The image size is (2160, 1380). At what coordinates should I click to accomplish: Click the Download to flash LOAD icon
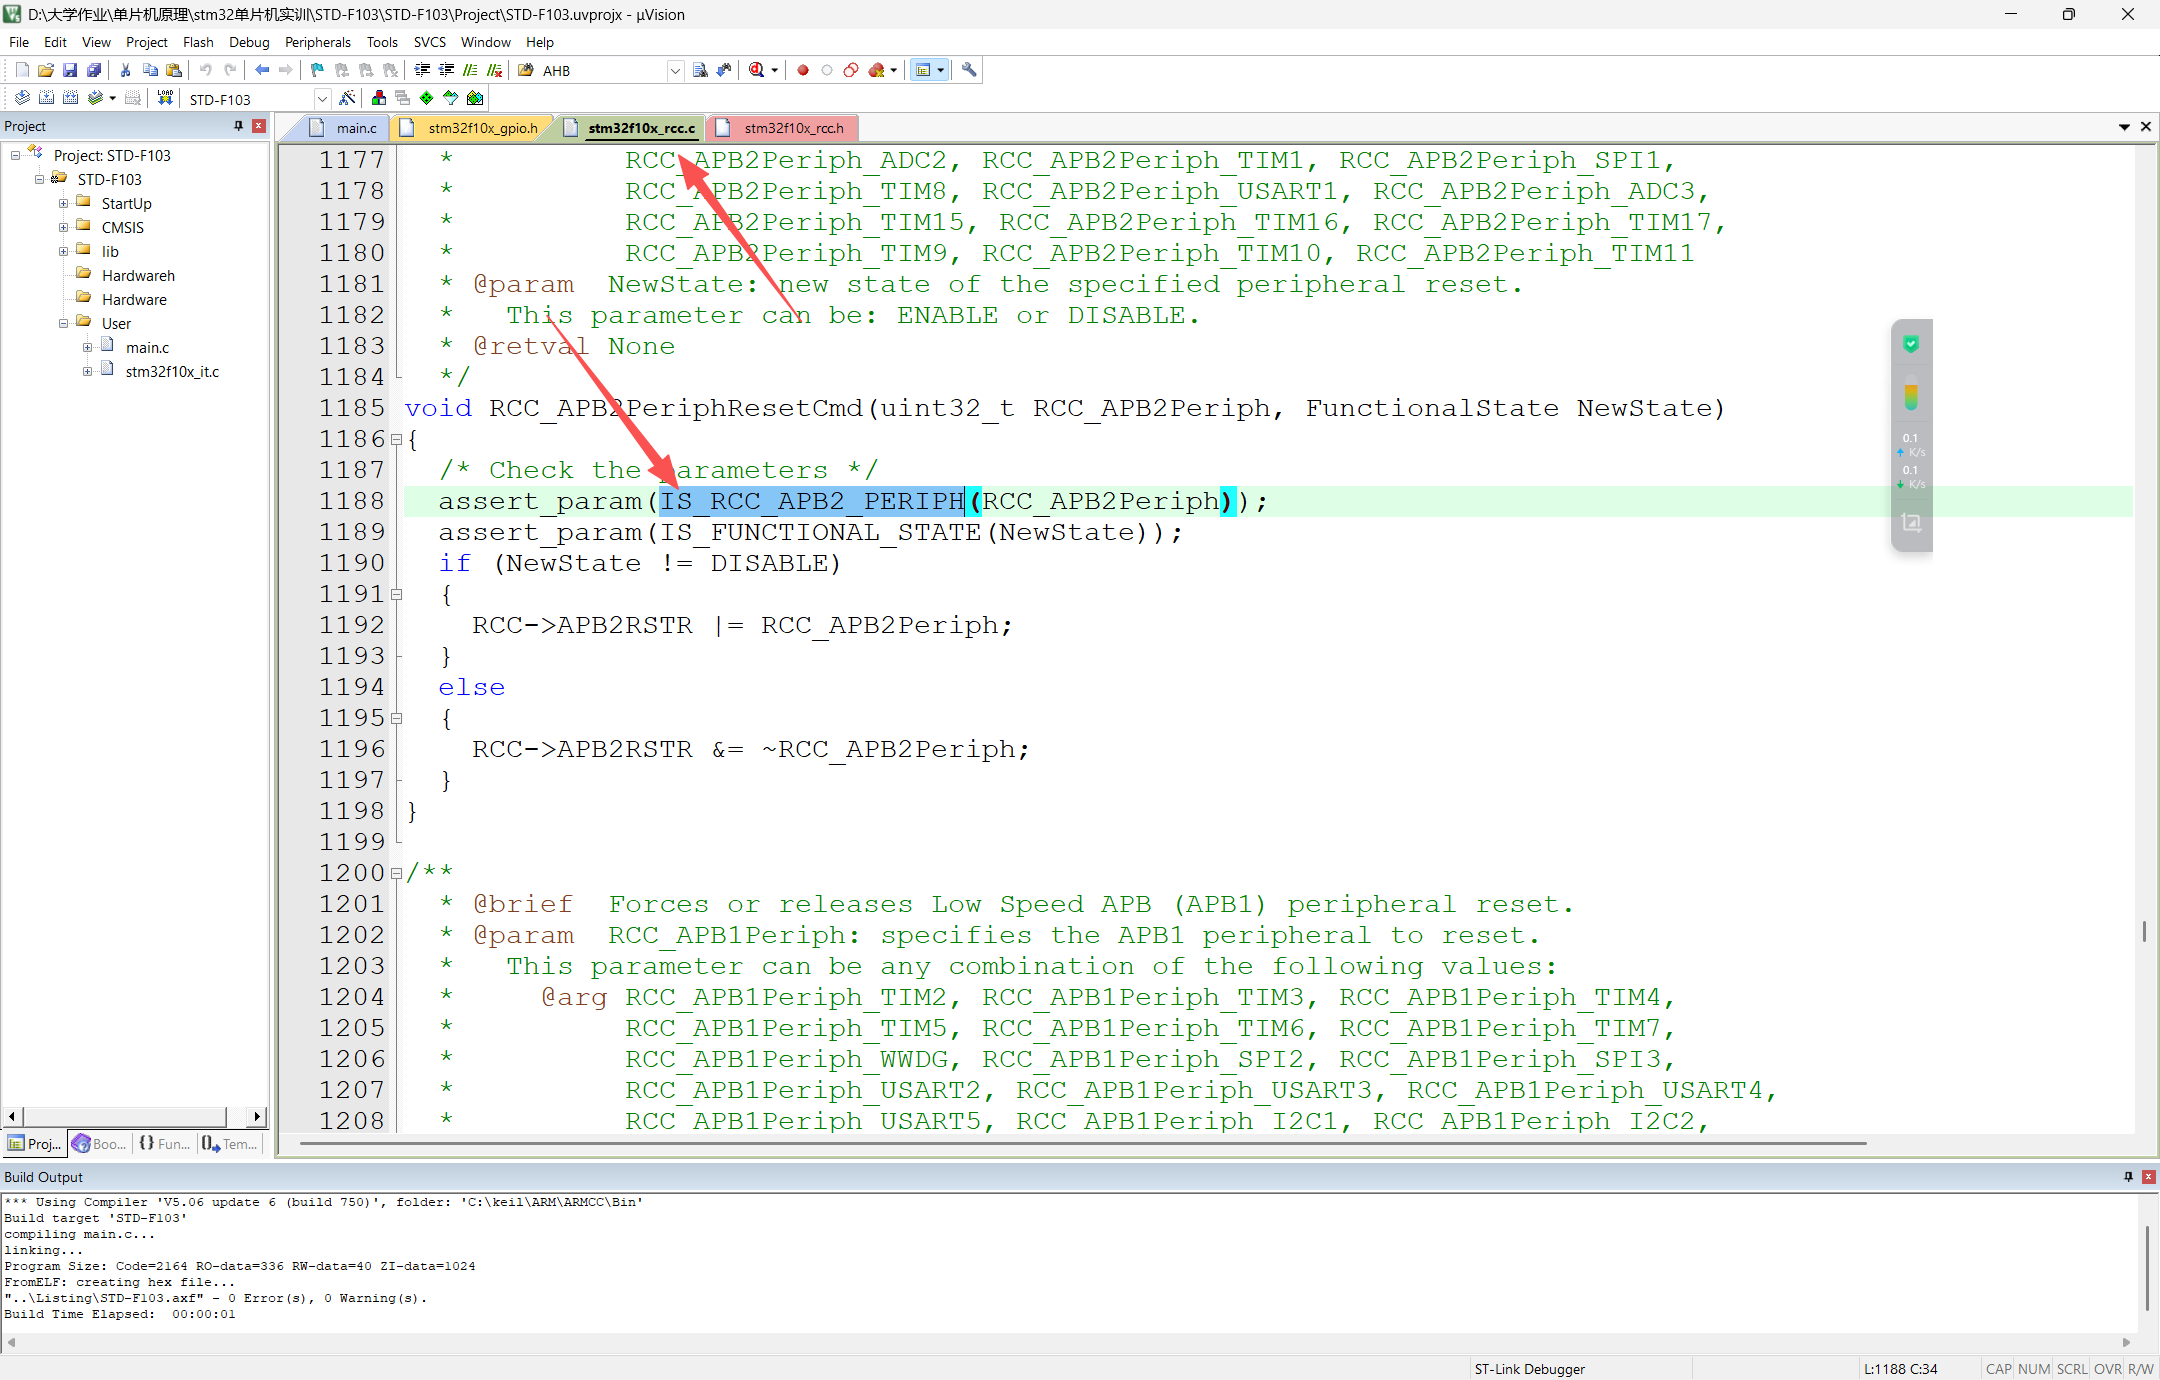click(x=165, y=98)
